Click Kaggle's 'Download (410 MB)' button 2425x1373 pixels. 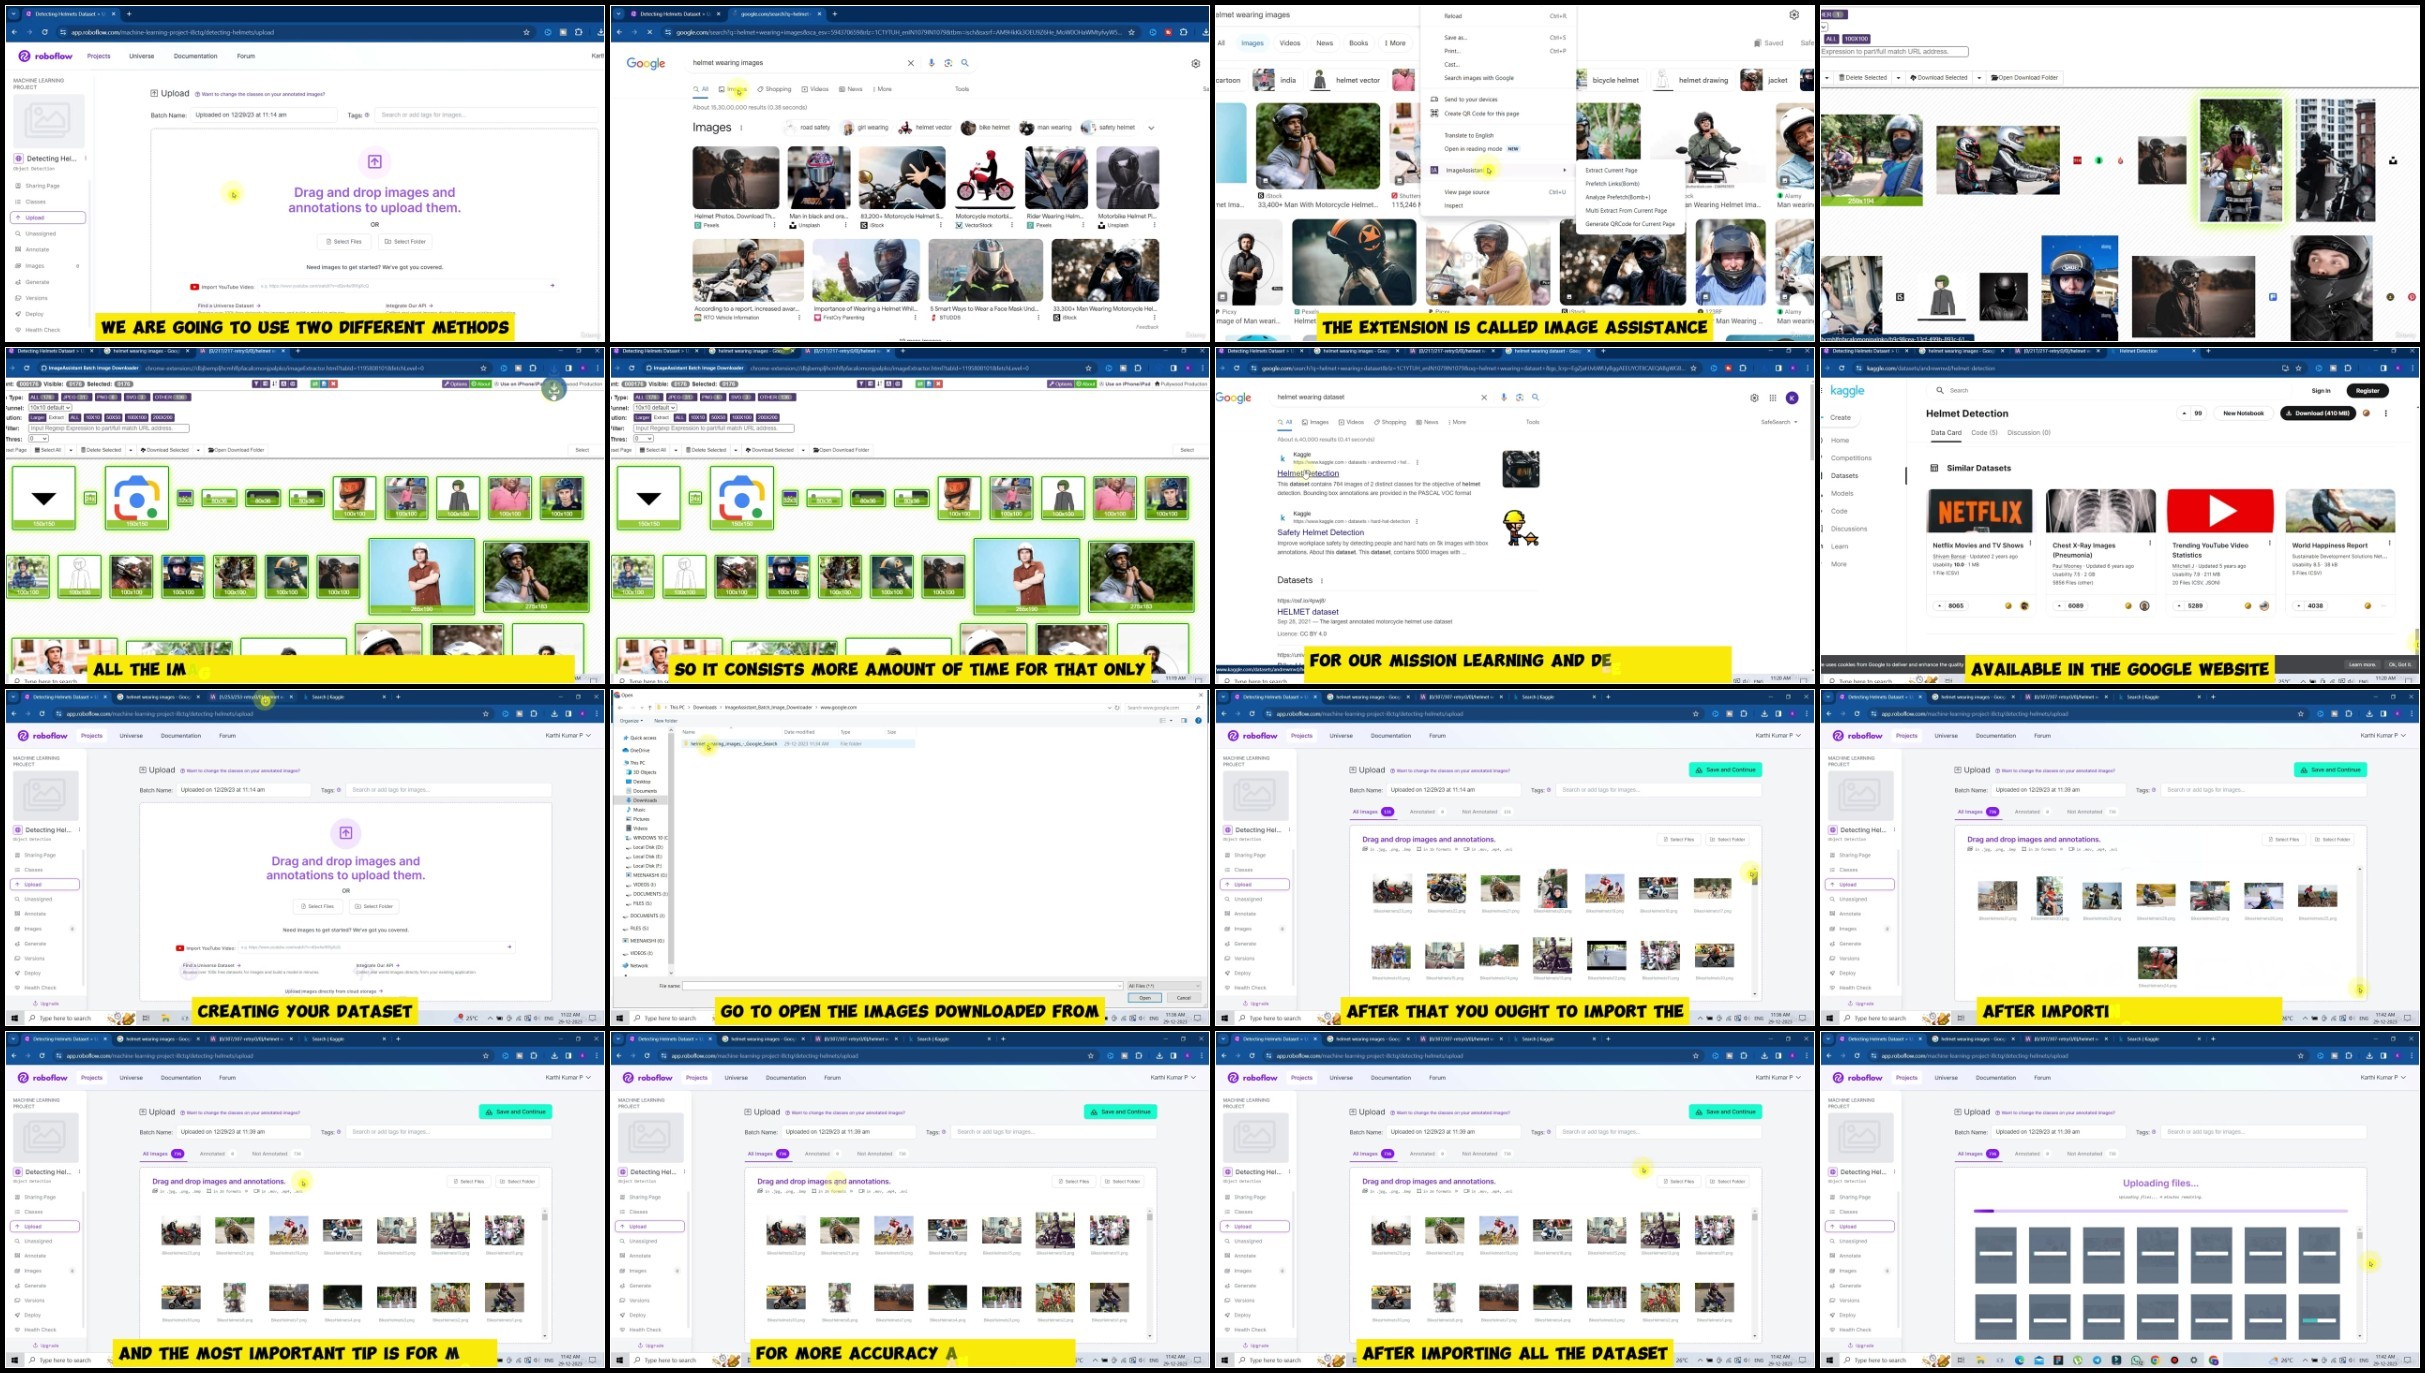pyautogui.click(x=2318, y=413)
